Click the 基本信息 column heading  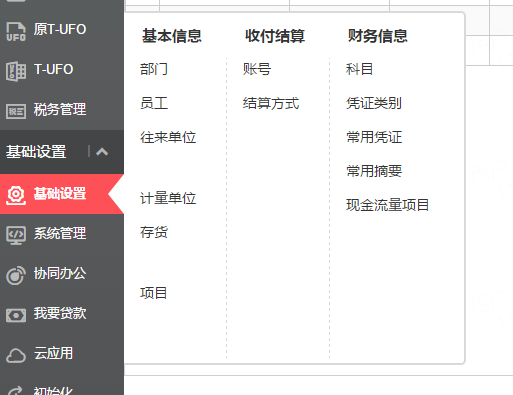point(172,36)
